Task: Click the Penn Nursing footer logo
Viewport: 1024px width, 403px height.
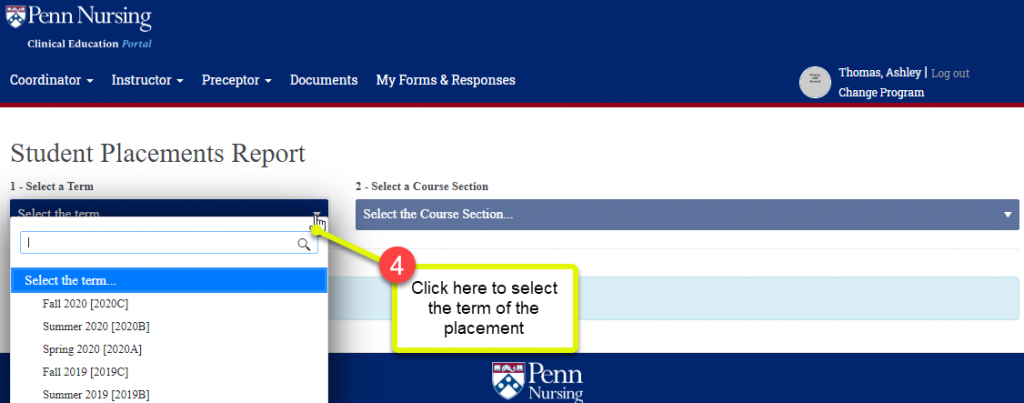Action: point(537,381)
